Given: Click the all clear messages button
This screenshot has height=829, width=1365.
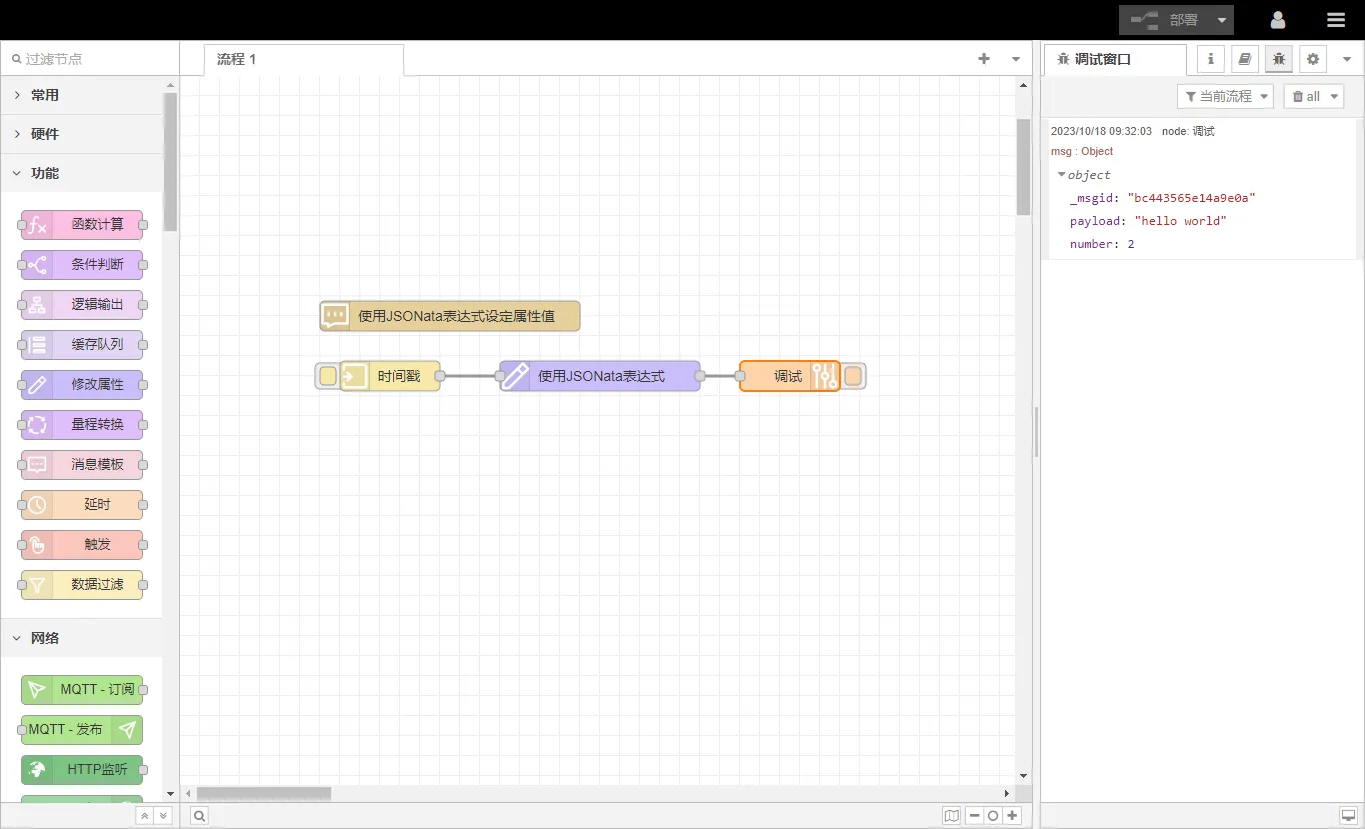Looking at the screenshot, I should point(1306,96).
